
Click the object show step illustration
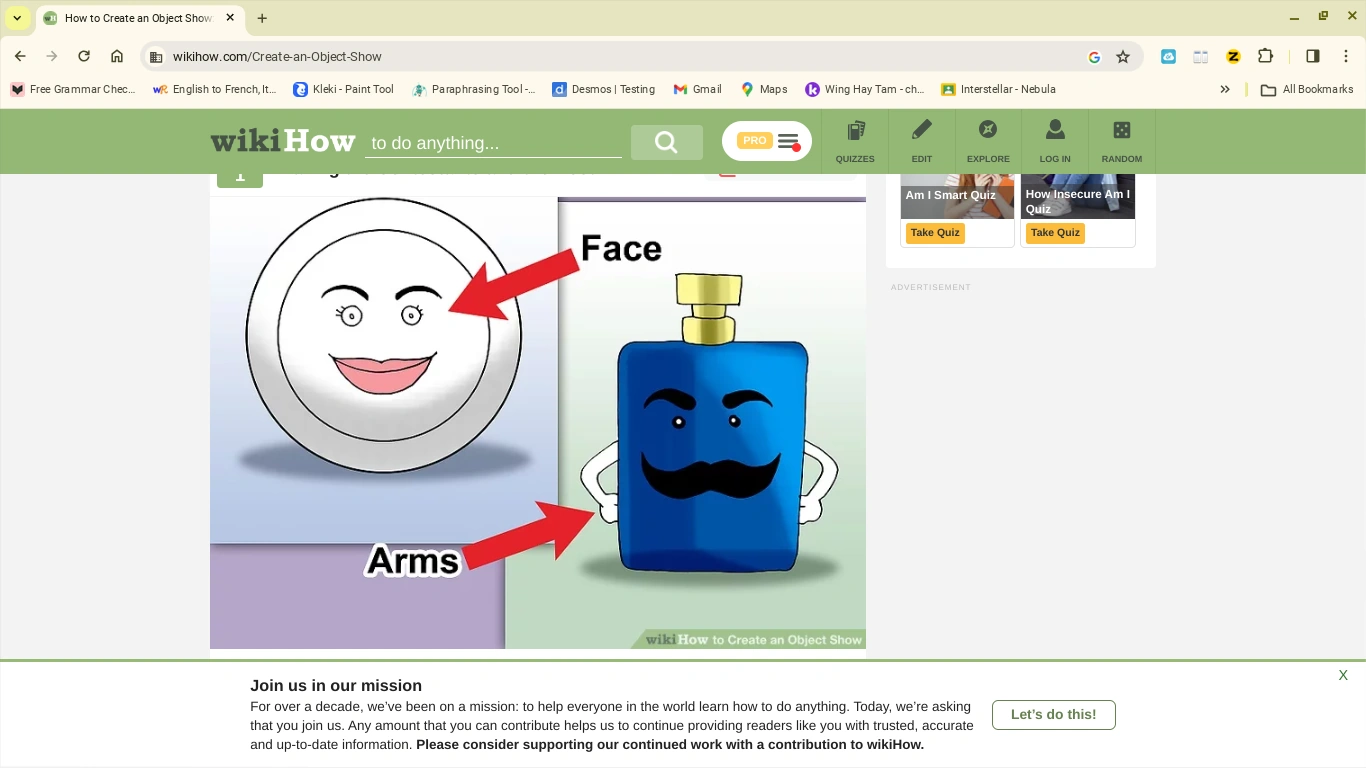point(538,423)
